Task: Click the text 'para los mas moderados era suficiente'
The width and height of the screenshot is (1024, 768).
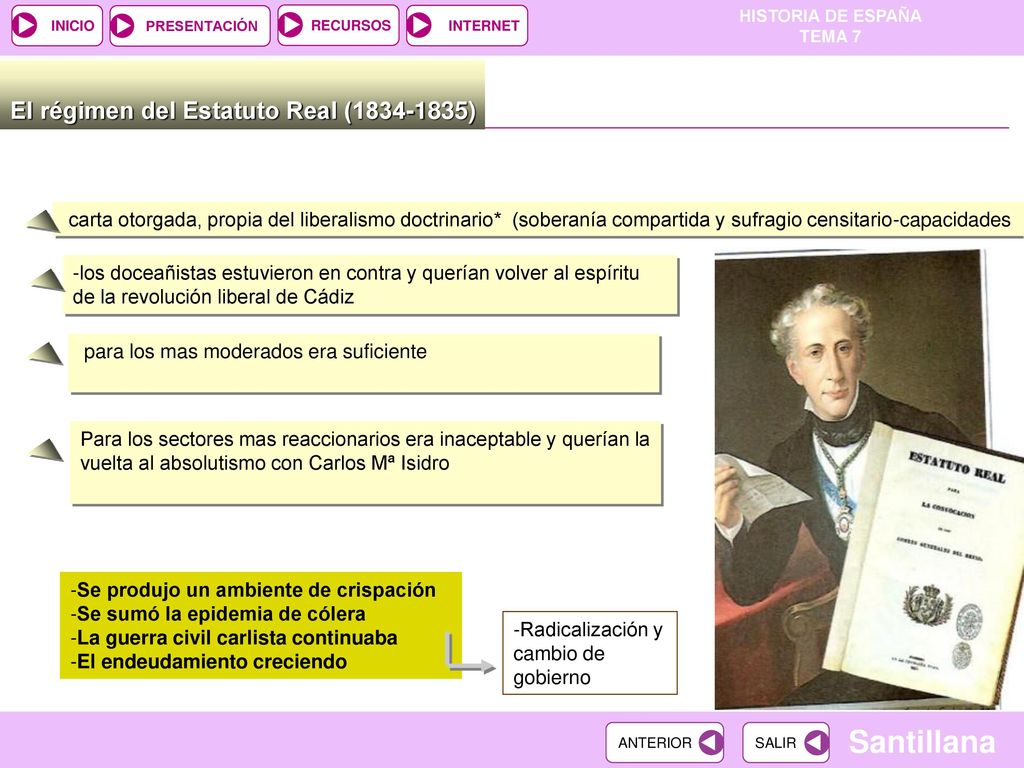Action: [255, 351]
